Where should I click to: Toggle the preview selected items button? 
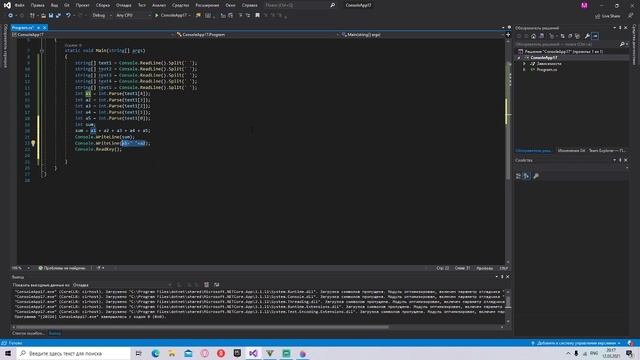[596, 36]
